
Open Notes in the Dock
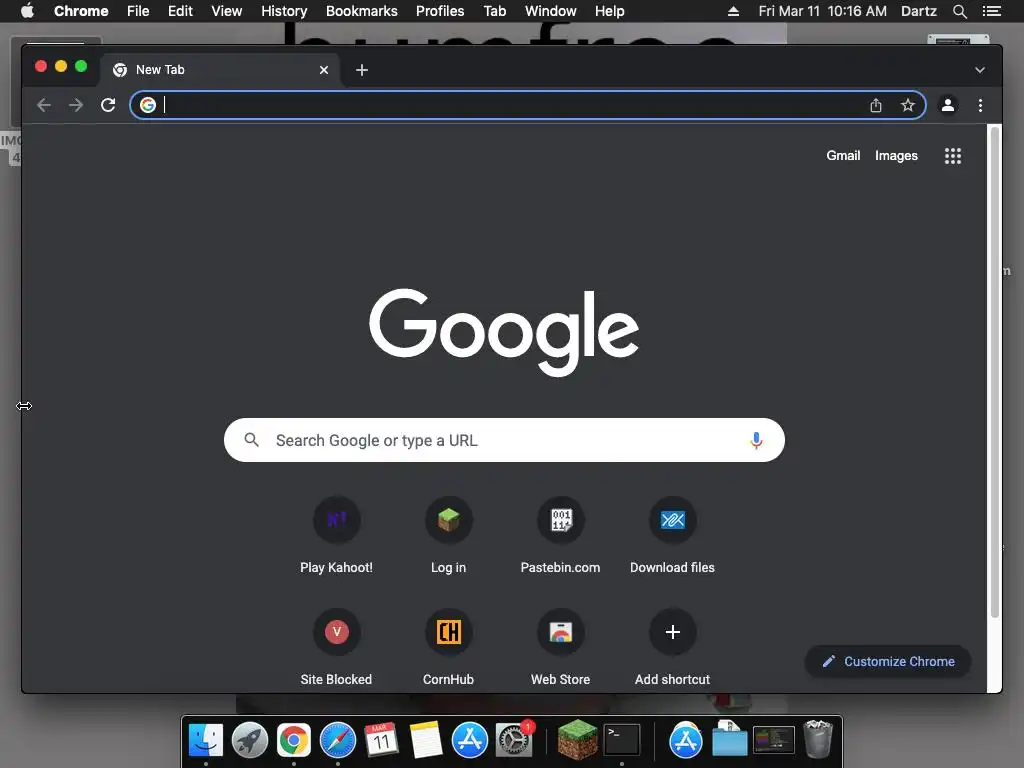point(426,740)
